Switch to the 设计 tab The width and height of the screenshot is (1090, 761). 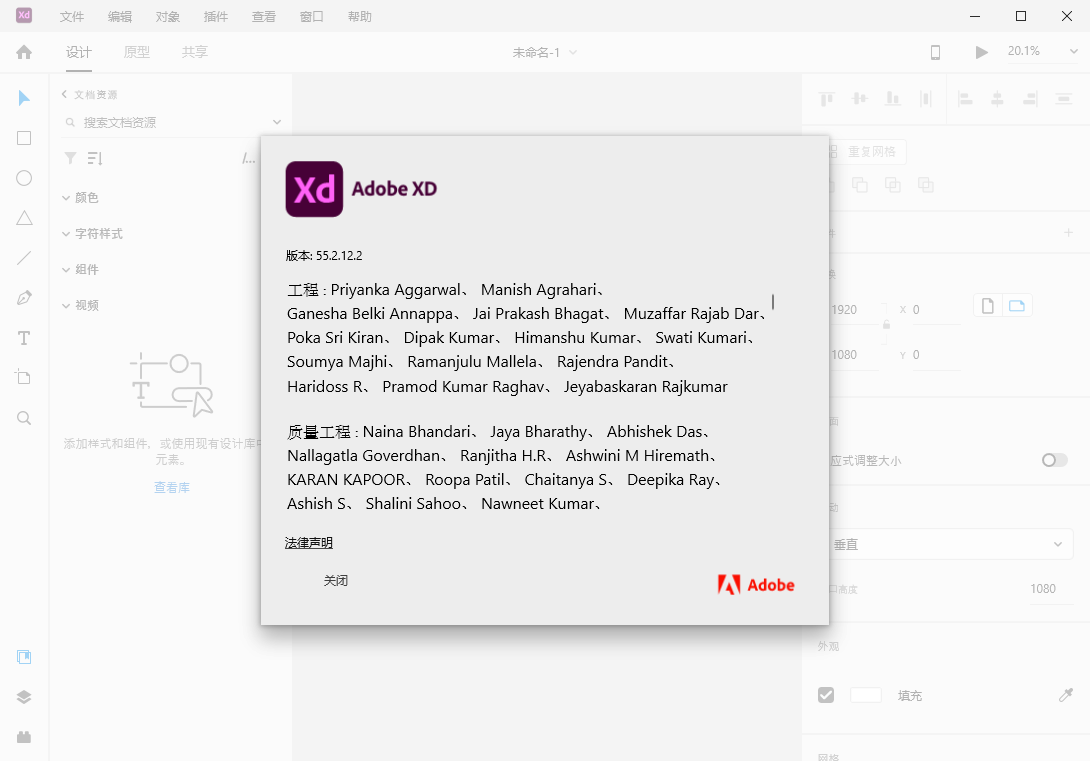[79, 52]
